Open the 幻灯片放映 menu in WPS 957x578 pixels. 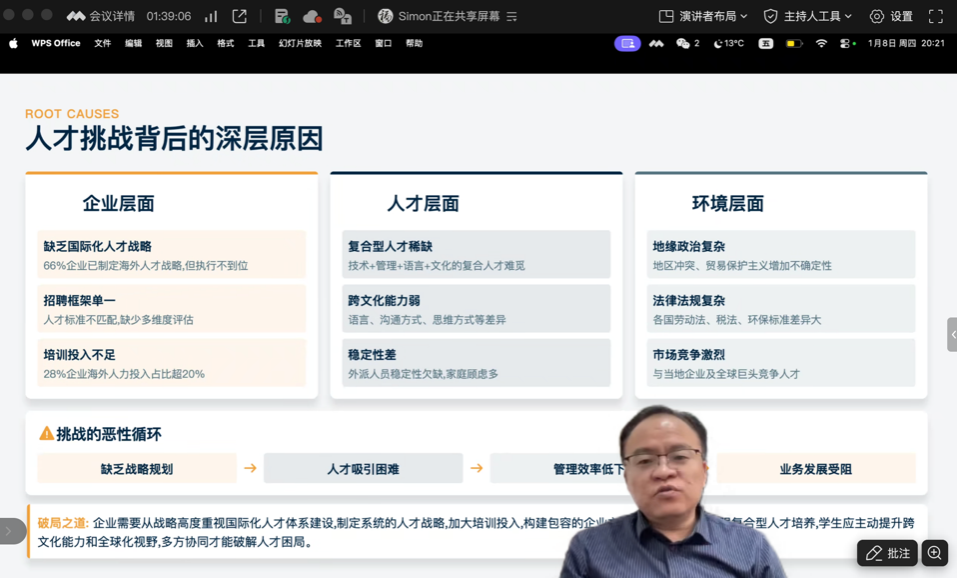point(300,44)
